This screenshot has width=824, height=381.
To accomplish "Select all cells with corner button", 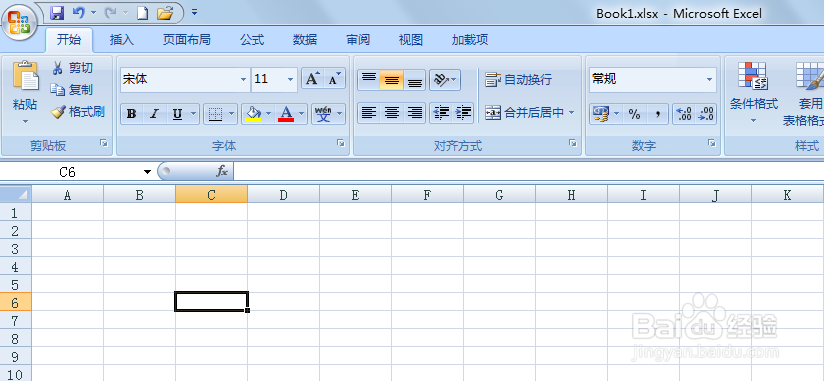I will coord(16,195).
